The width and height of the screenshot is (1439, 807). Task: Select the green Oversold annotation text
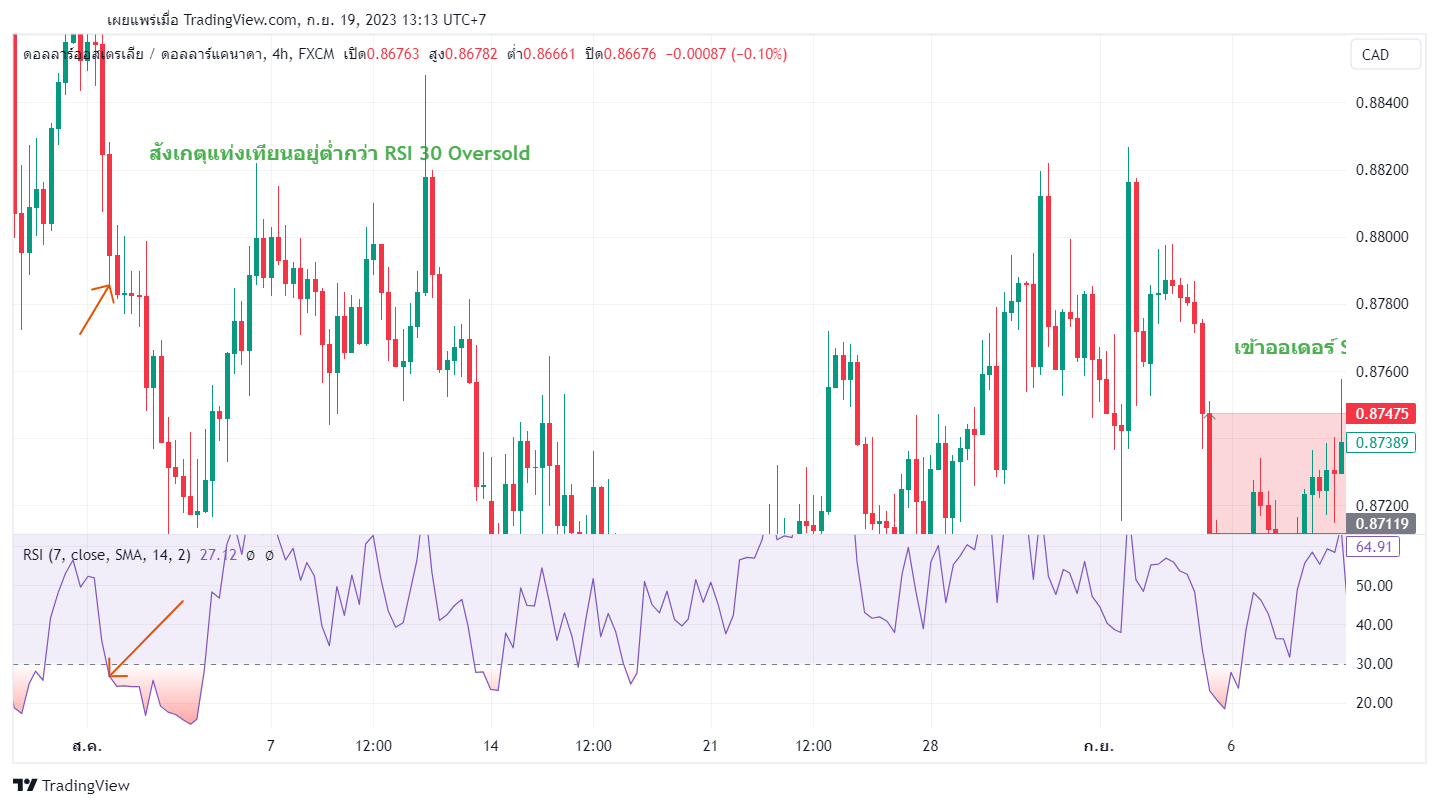click(339, 153)
